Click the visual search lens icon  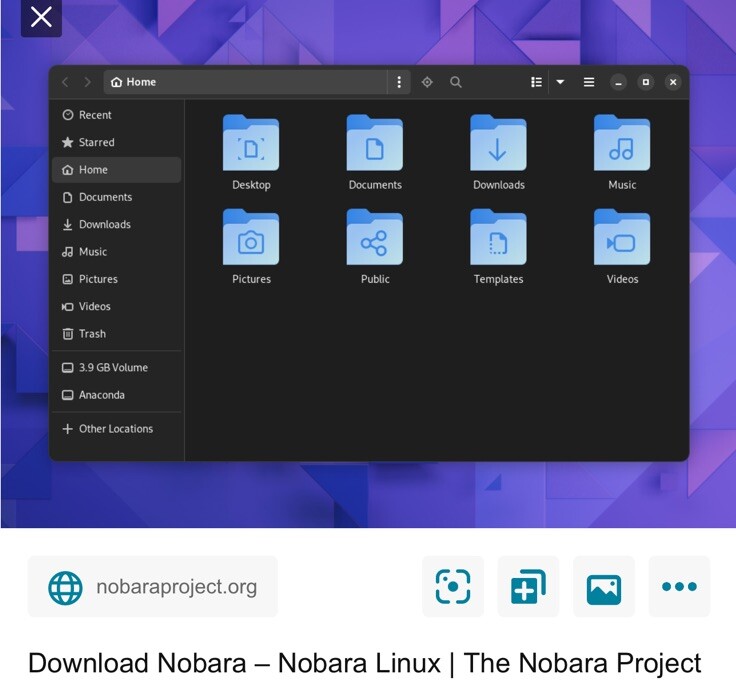453,586
